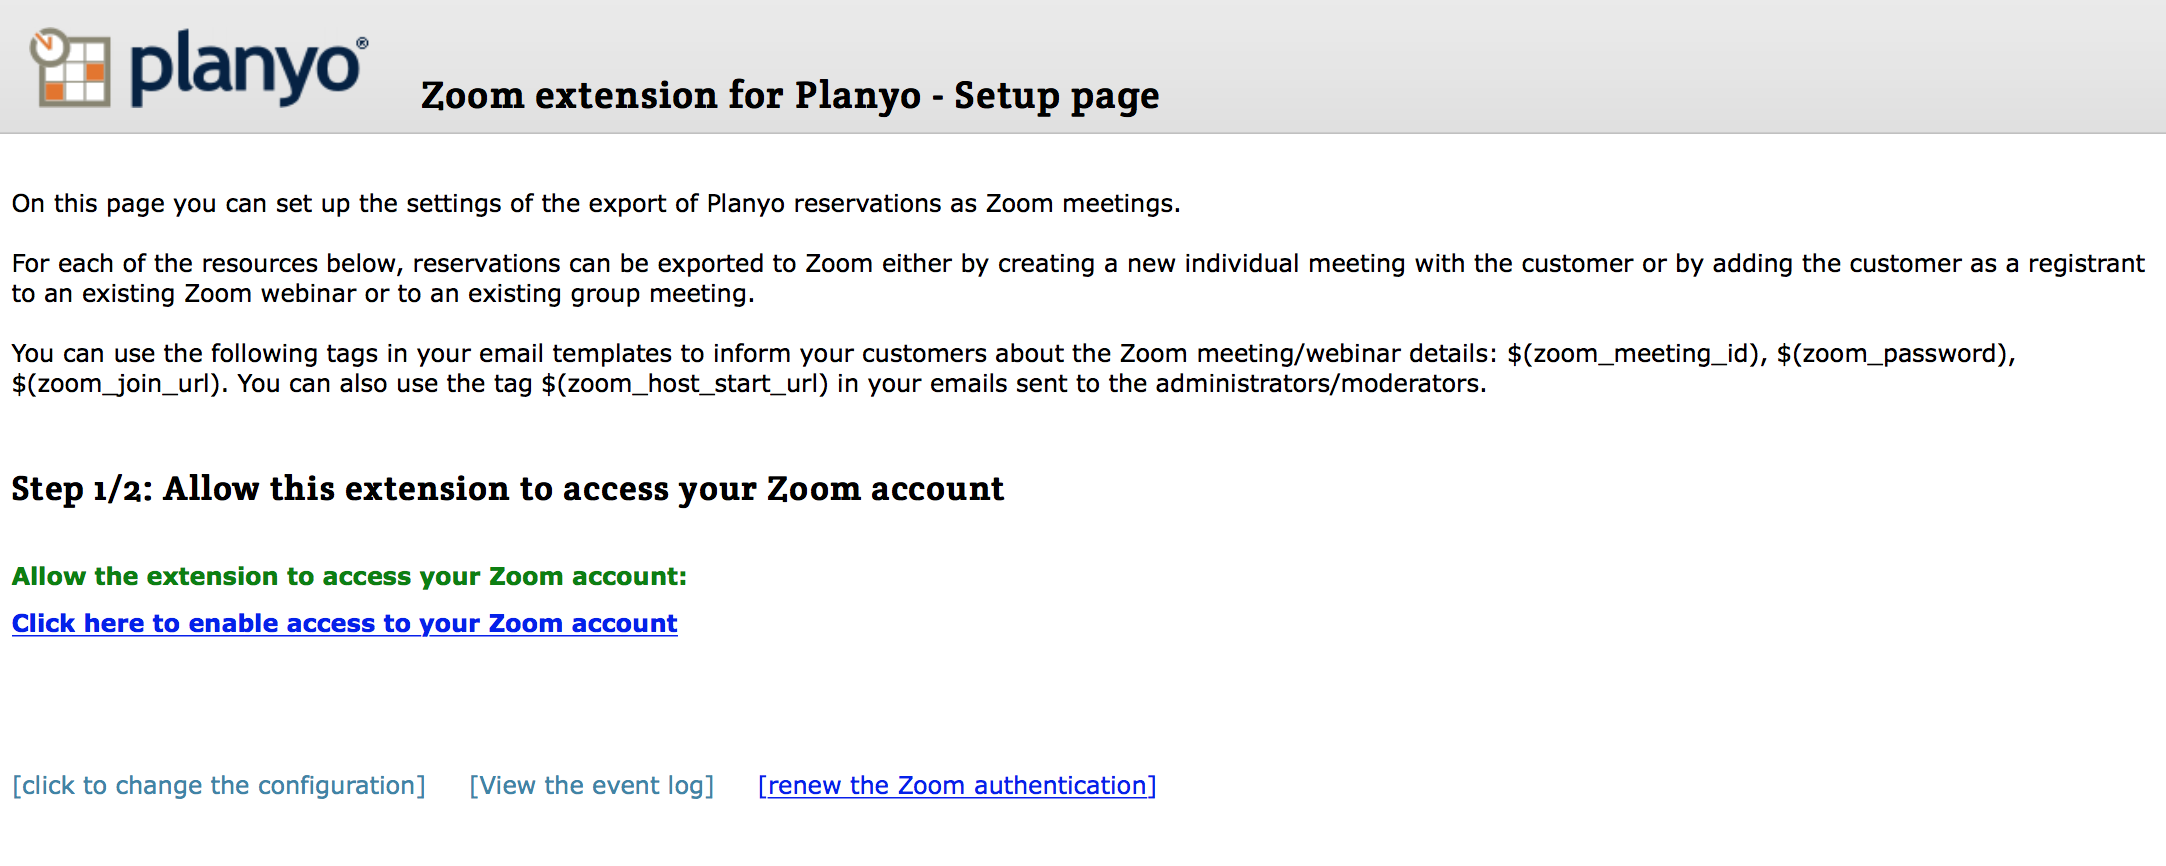Click the Step 1/2 section heading
The image size is (2166, 866).
click(x=508, y=489)
